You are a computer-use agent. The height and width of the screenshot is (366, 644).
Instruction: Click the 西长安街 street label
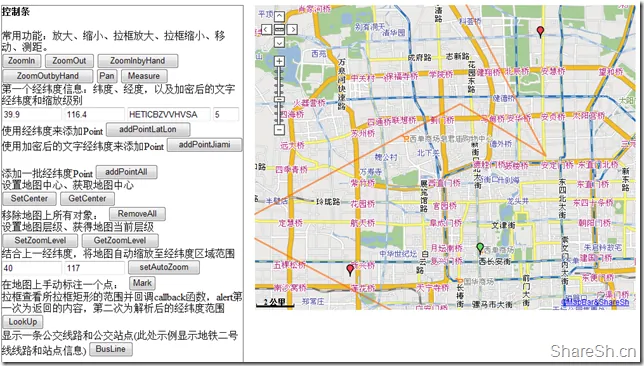tap(495, 261)
